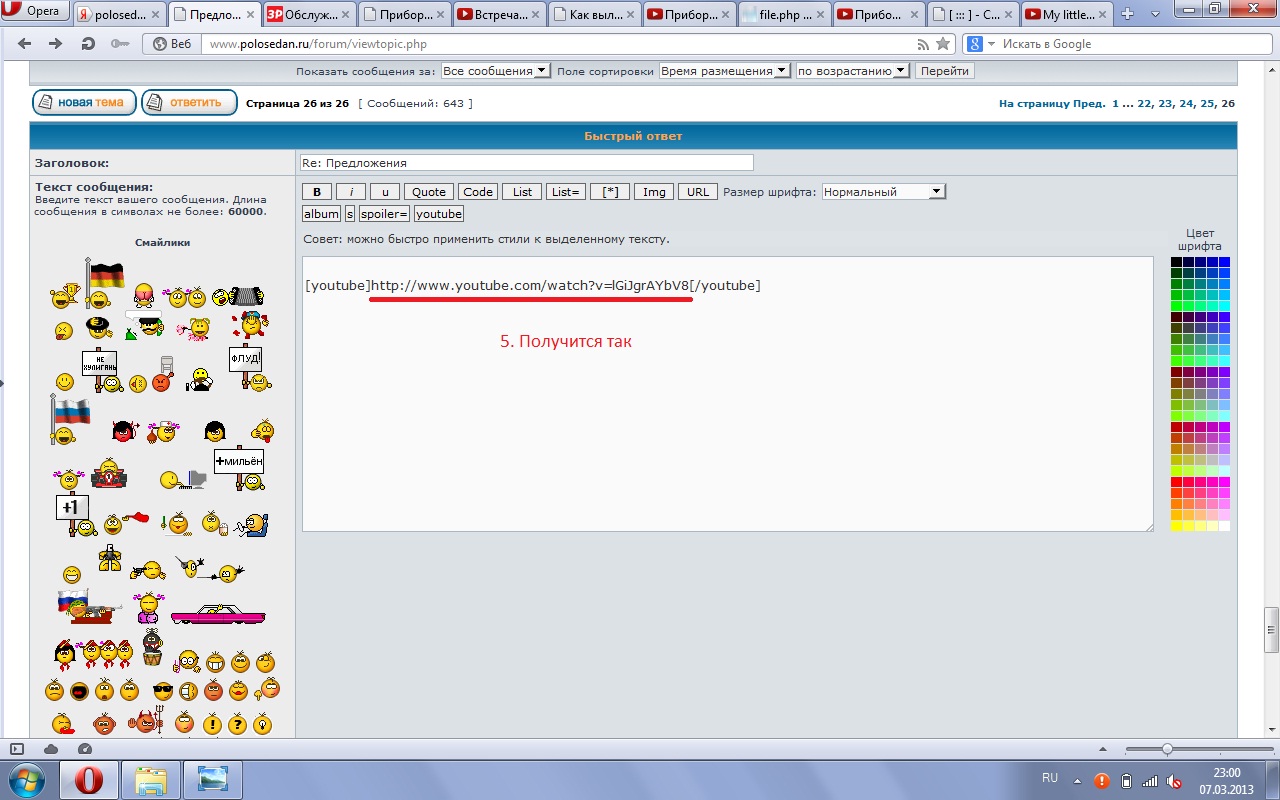
Task: Pick the yellow font color swatch
Action: pos(1176,525)
